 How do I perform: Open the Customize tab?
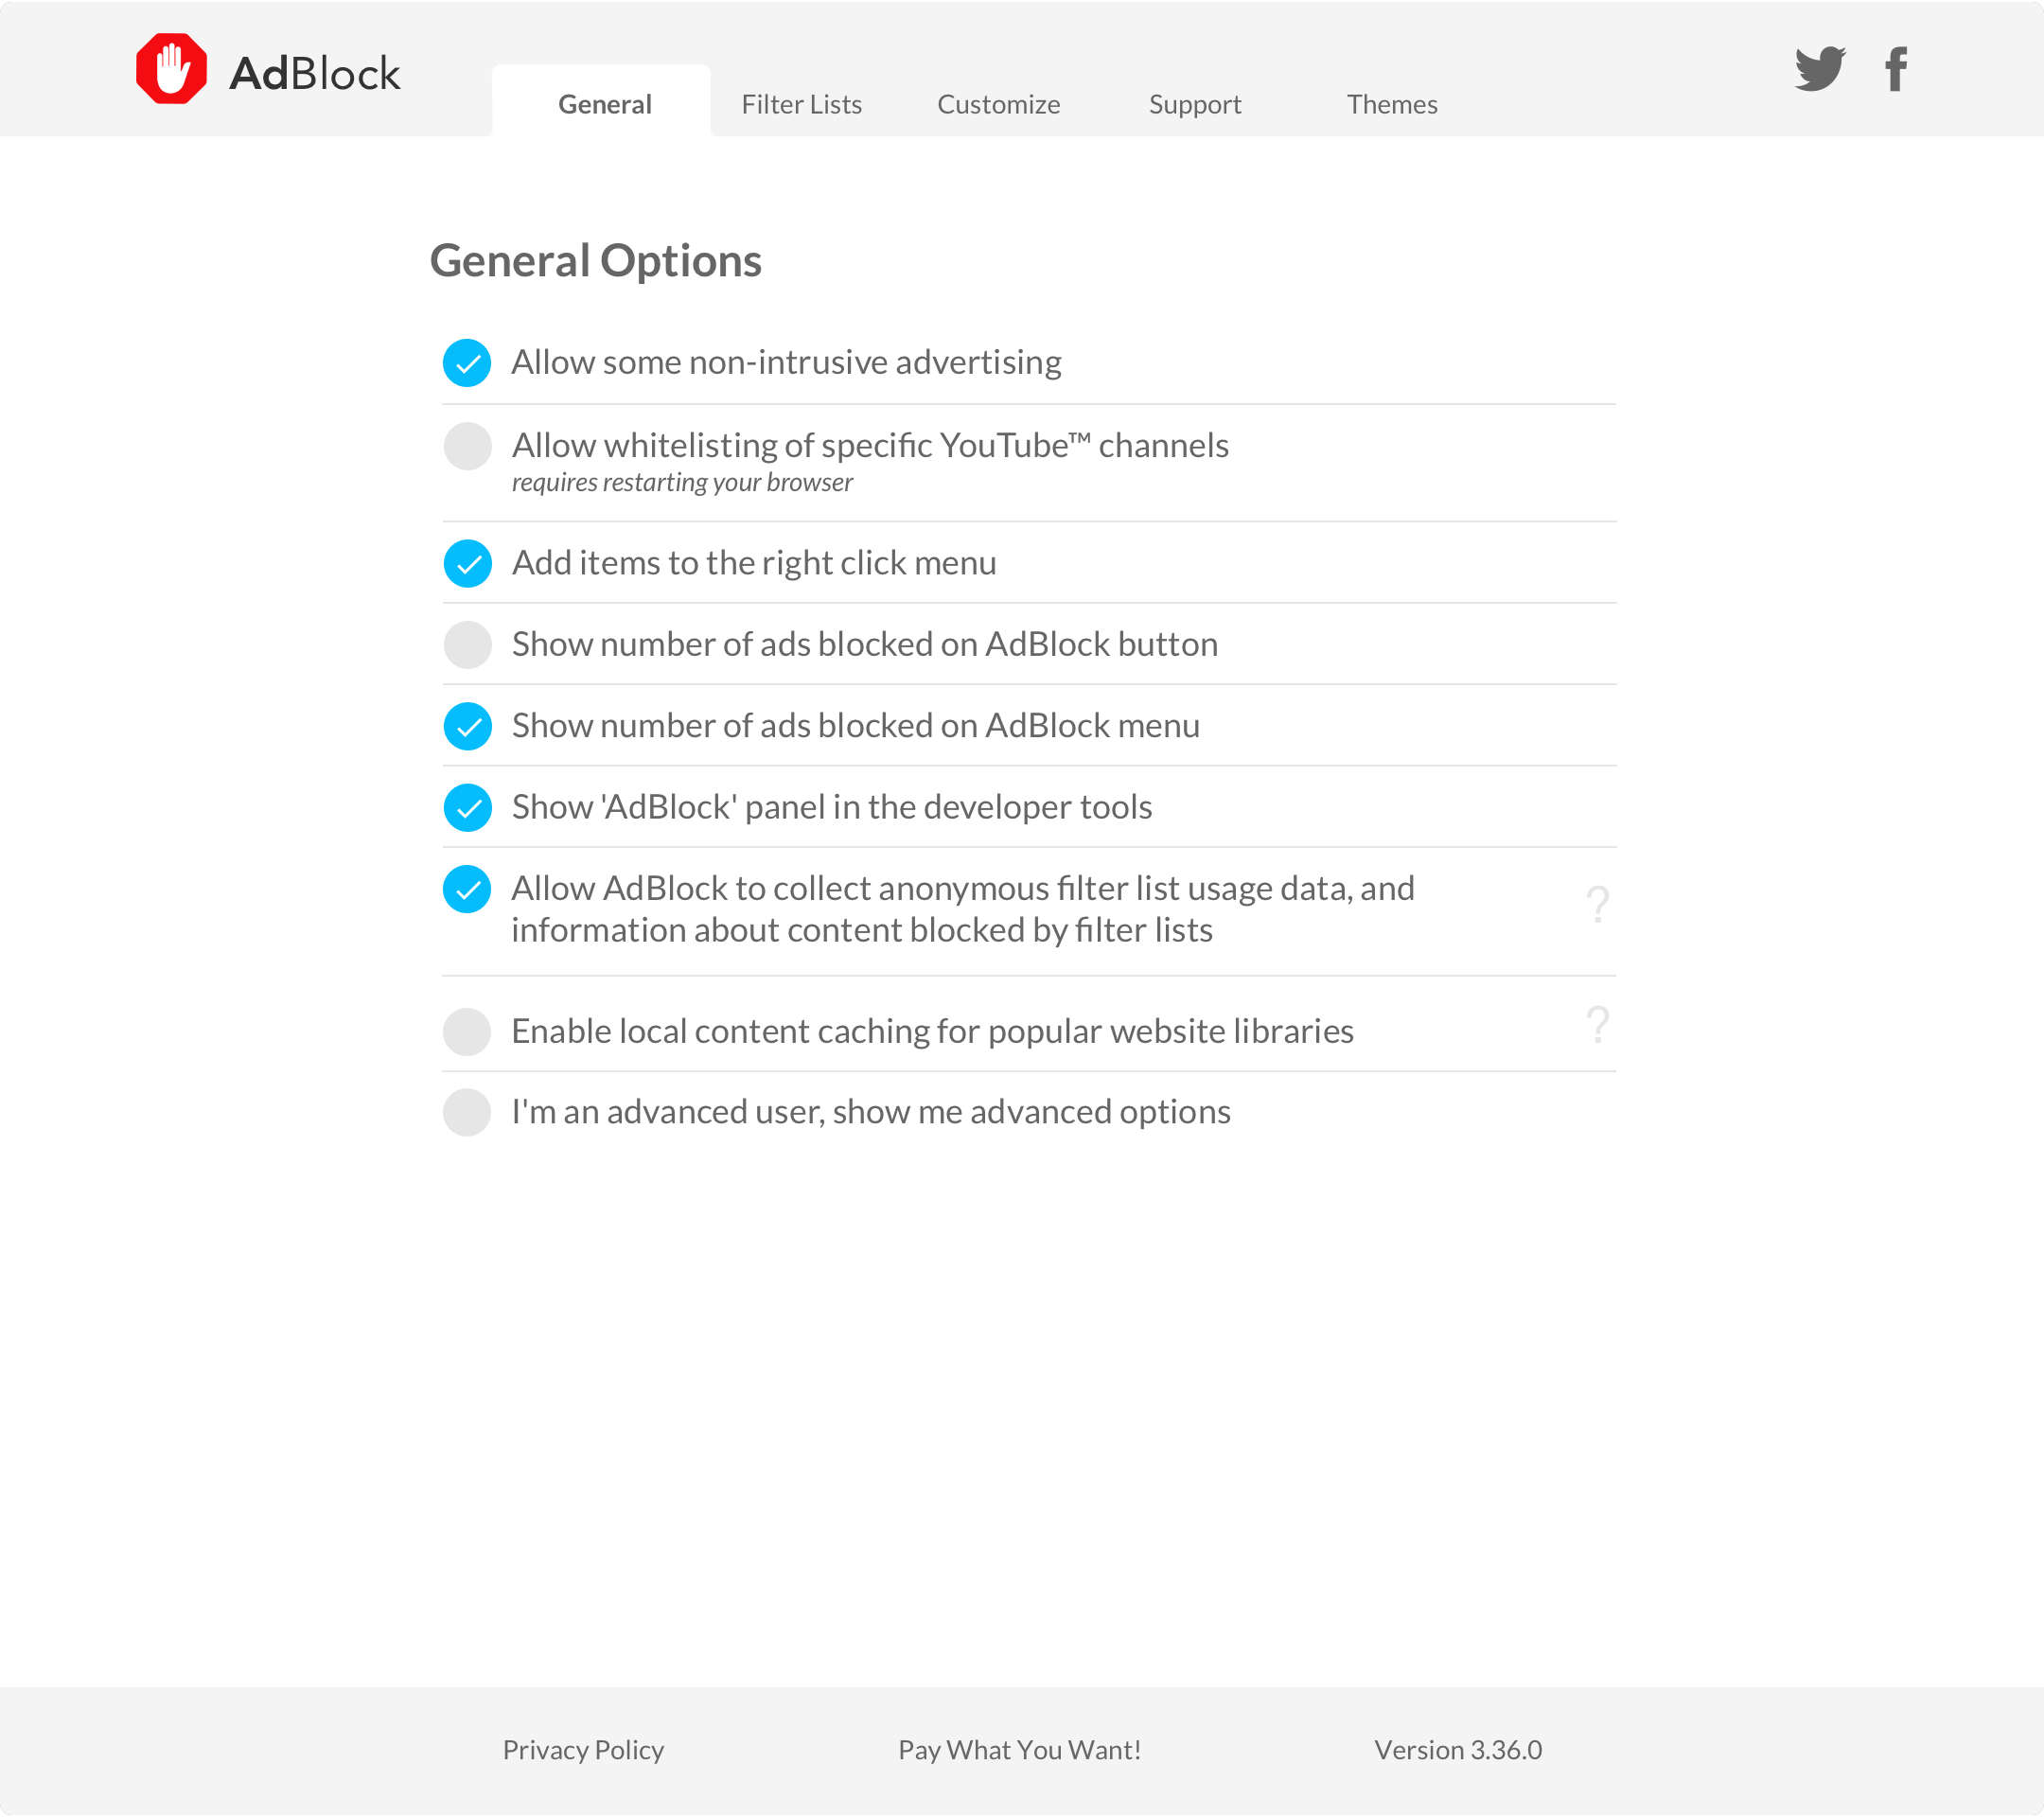tap(998, 104)
